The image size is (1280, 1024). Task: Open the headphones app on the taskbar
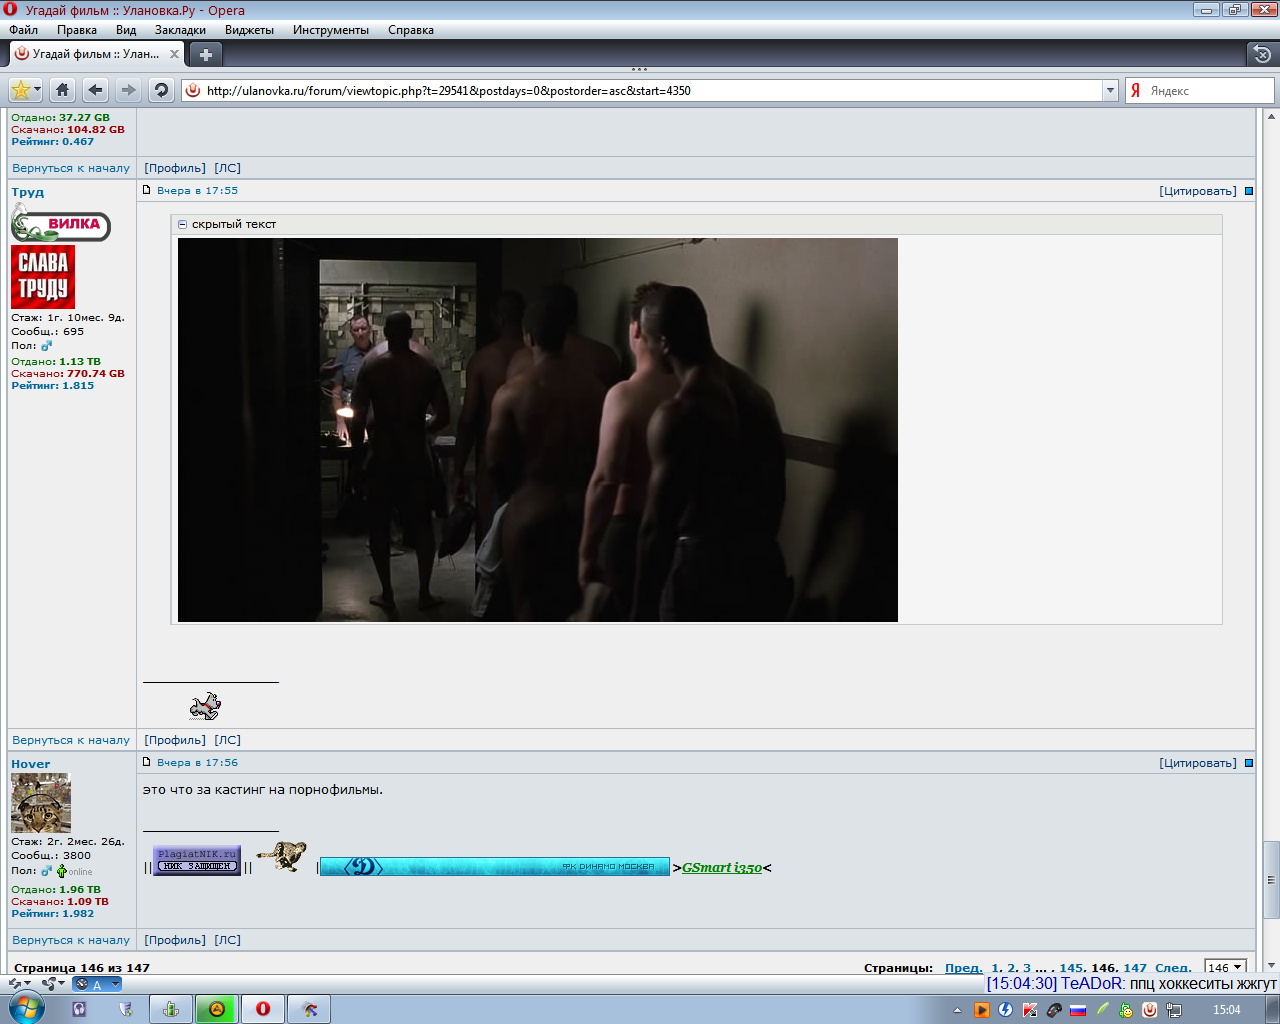pos(79,1009)
